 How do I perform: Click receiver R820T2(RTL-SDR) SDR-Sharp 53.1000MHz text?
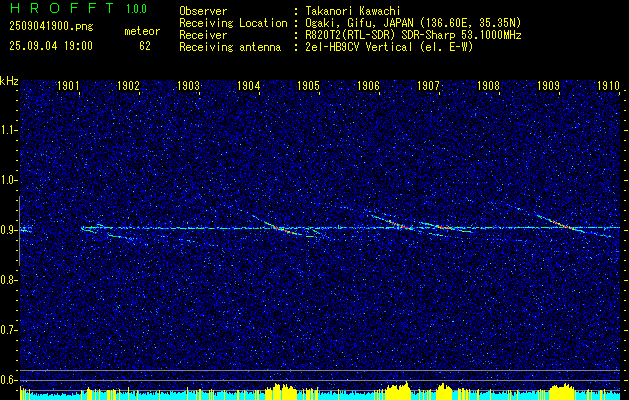(412, 35)
